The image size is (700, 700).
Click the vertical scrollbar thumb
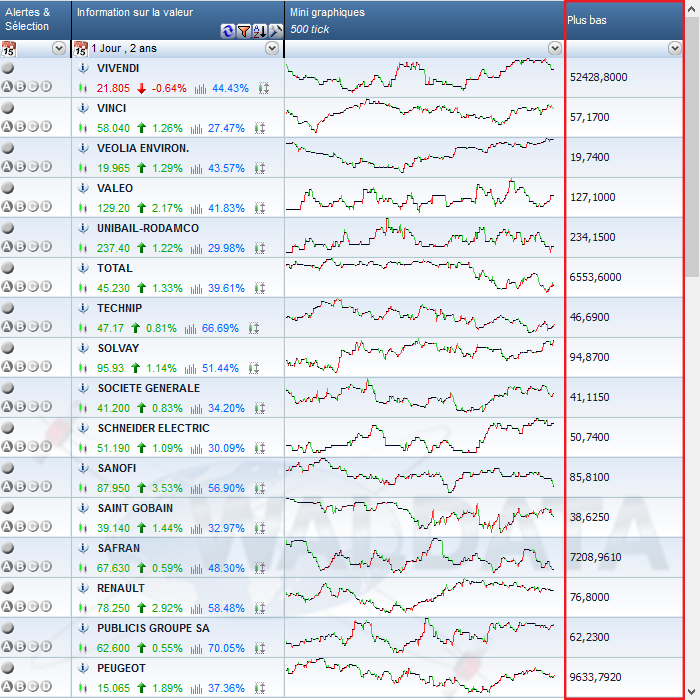click(692, 147)
